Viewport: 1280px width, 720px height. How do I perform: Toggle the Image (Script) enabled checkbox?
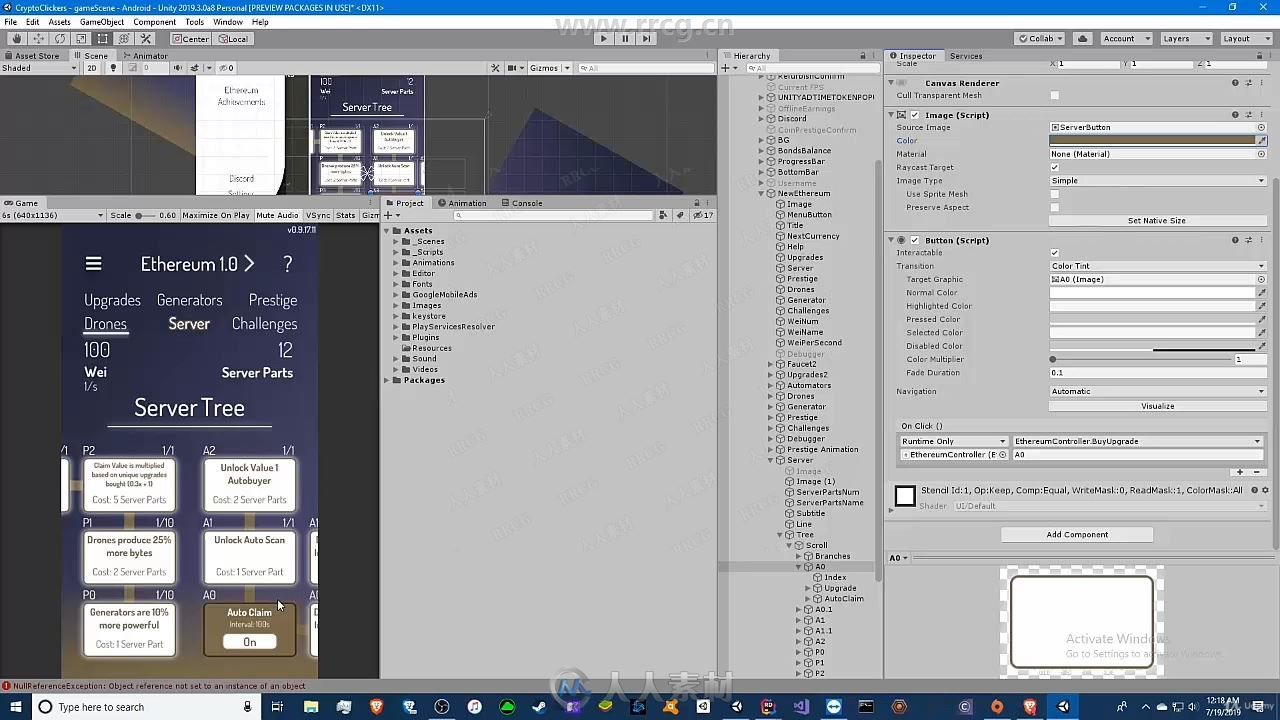(914, 115)
